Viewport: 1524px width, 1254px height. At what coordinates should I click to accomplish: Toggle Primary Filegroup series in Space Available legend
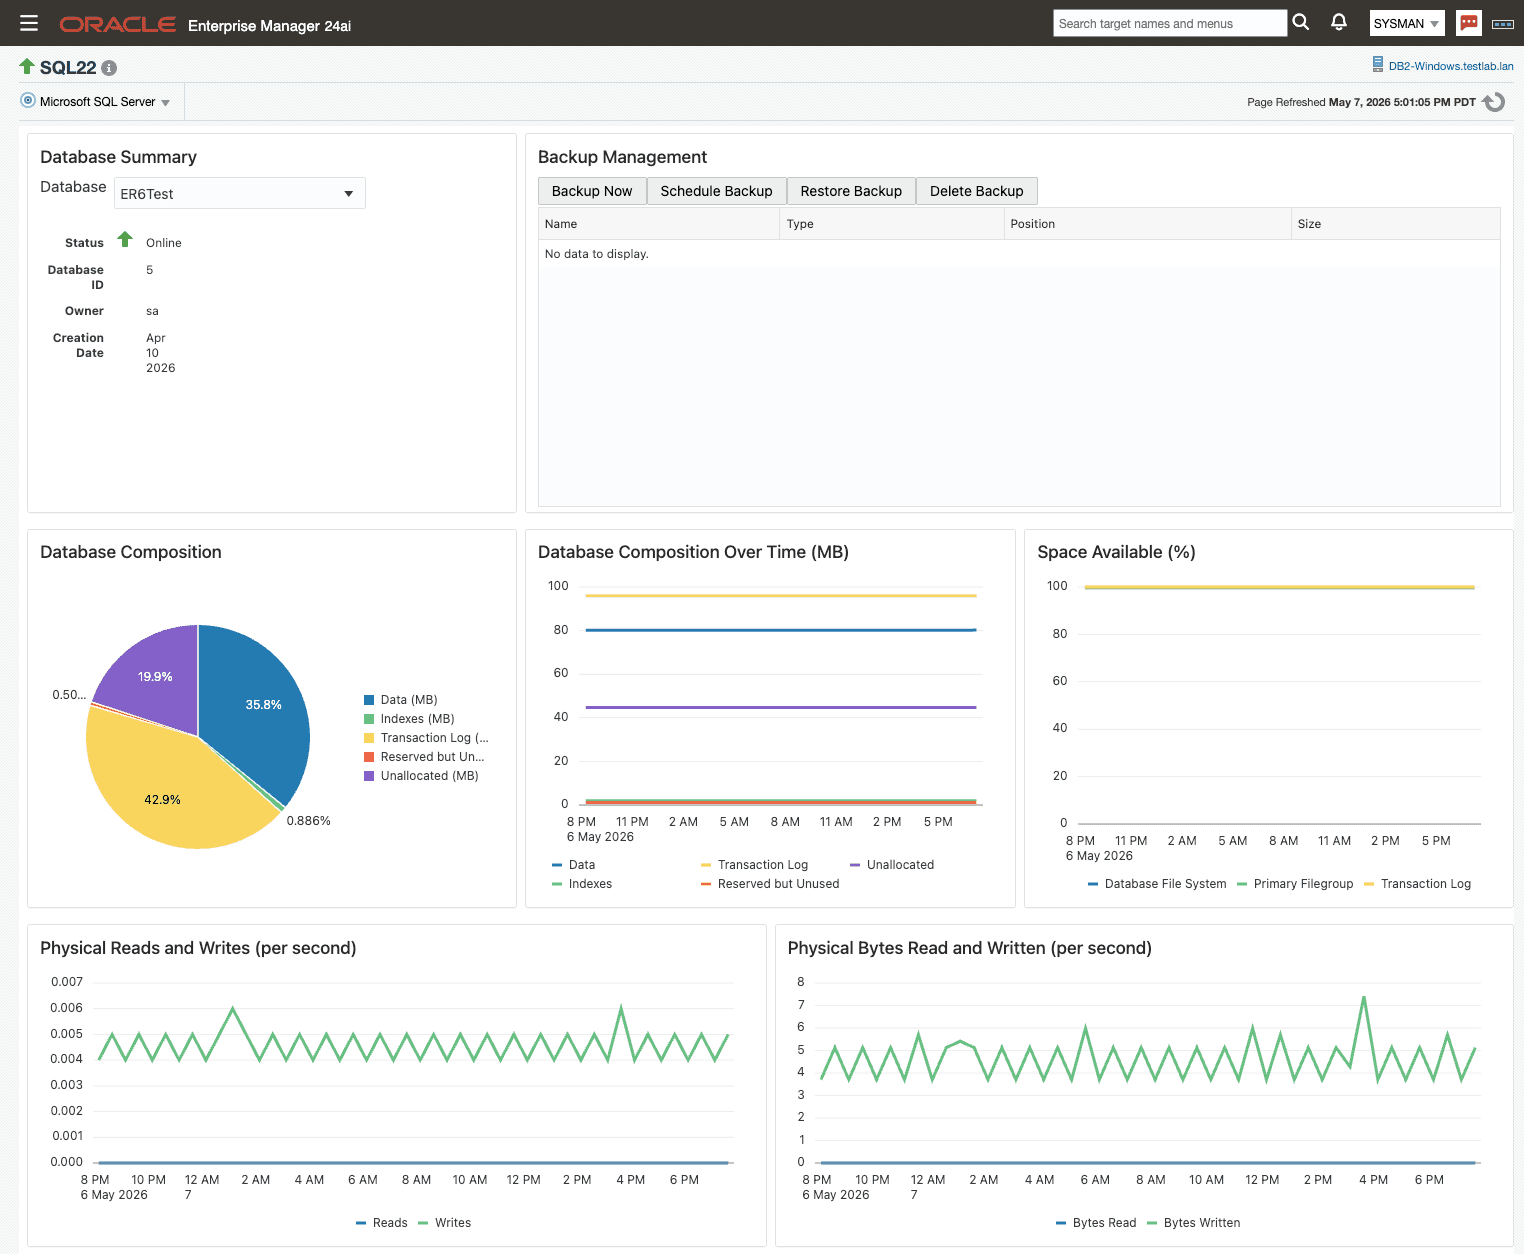[x=1295, y=884]
